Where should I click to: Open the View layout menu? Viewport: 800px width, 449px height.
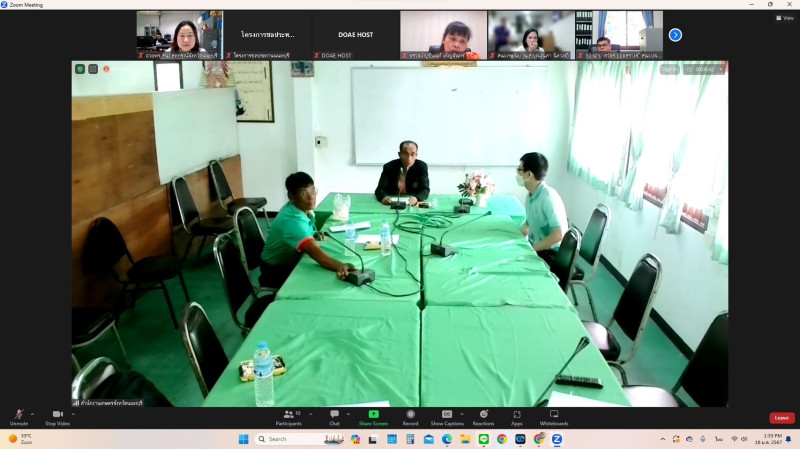(x=784, y=18)
